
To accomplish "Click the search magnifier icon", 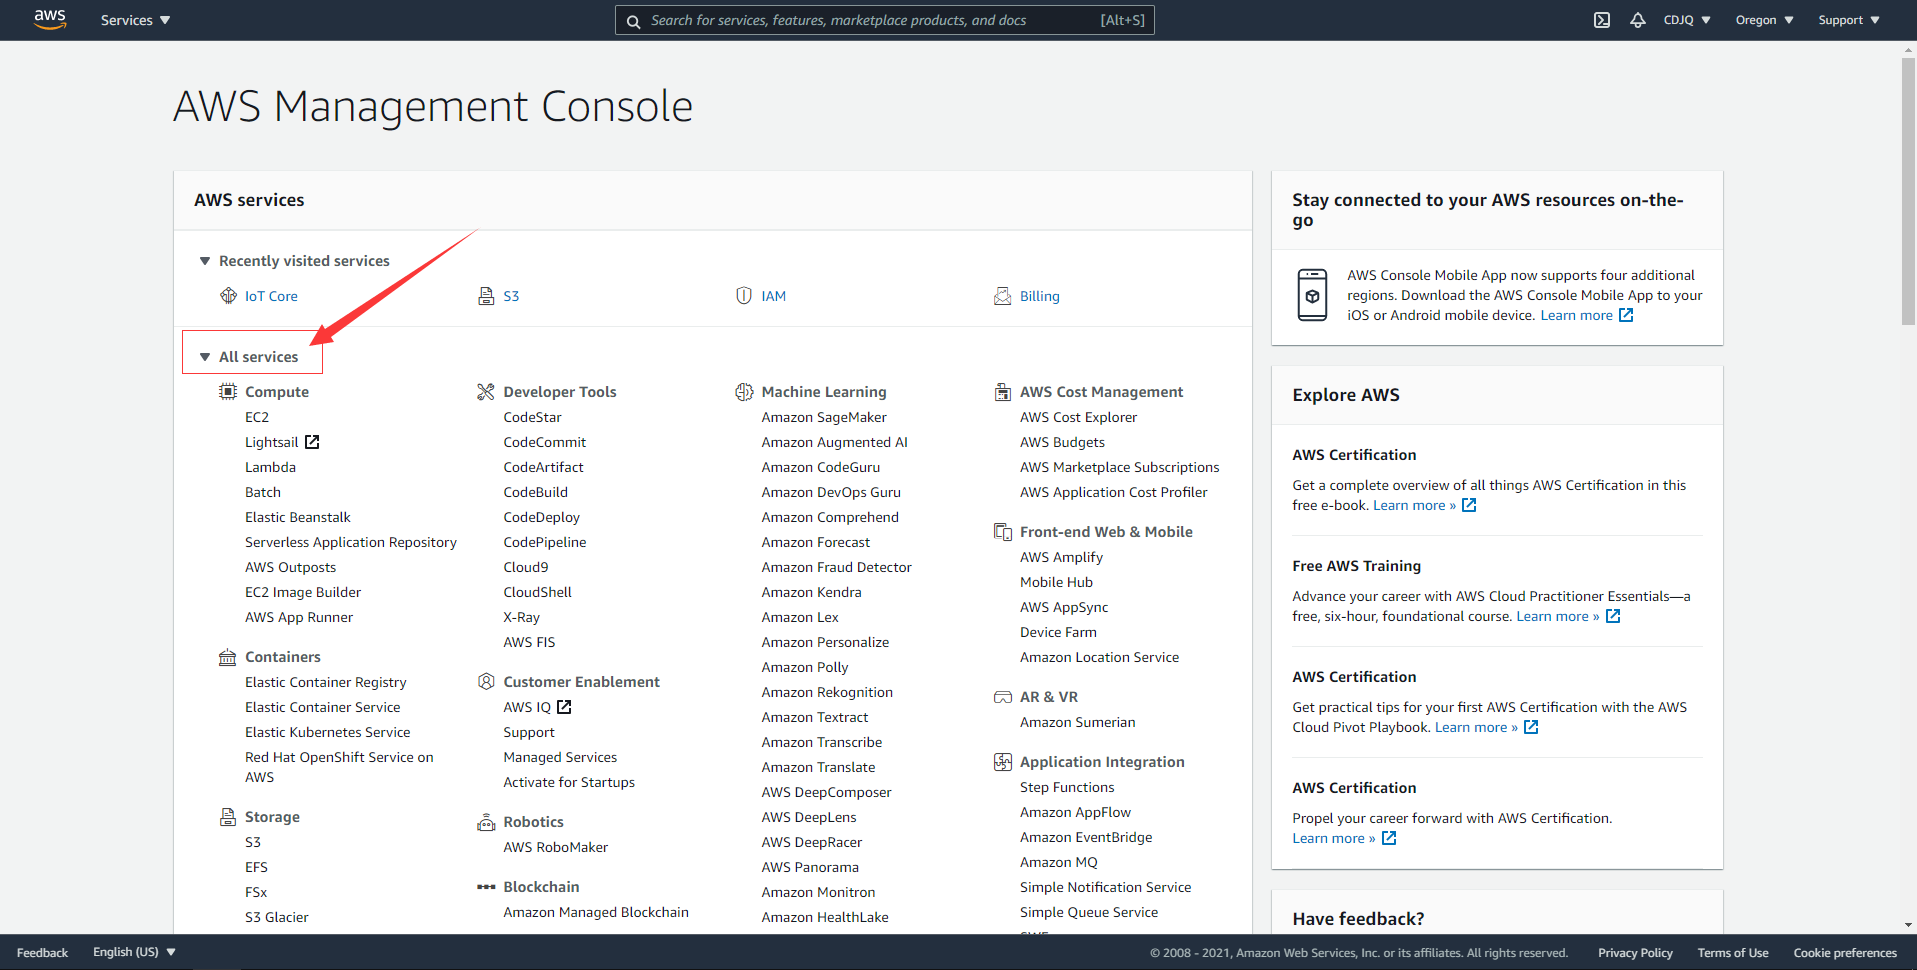I will click(x=633, y=21).
